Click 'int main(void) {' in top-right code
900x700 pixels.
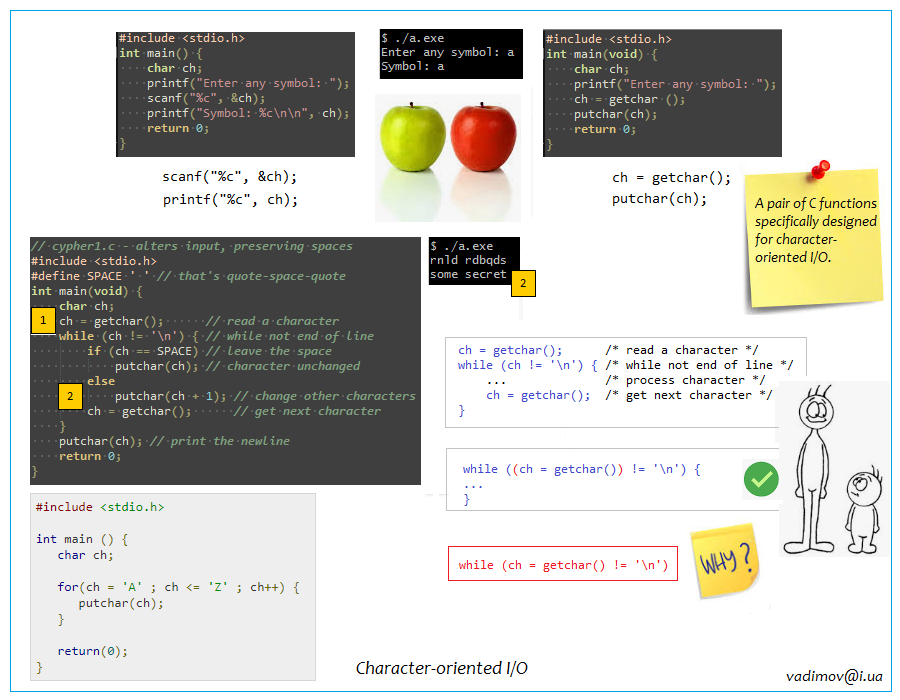[x=602, y=54]
